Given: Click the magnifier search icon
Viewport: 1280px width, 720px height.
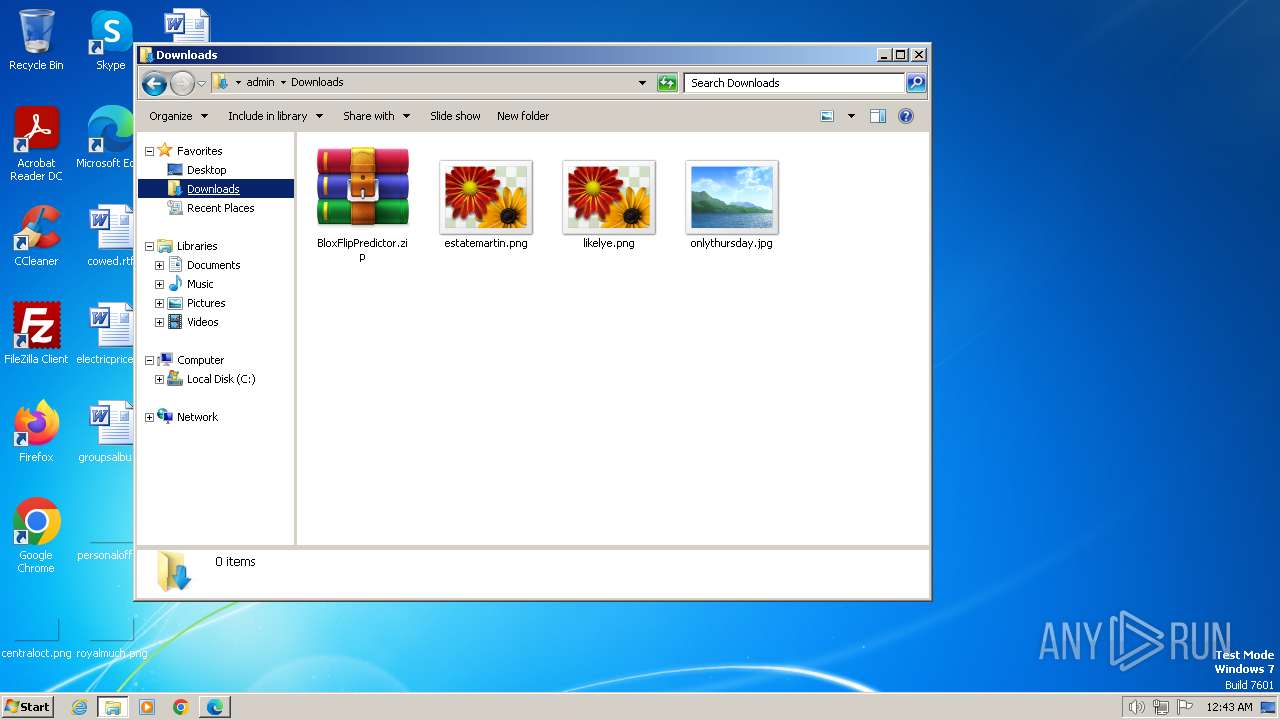Looking at the screenshot, I should pos(915,83).
